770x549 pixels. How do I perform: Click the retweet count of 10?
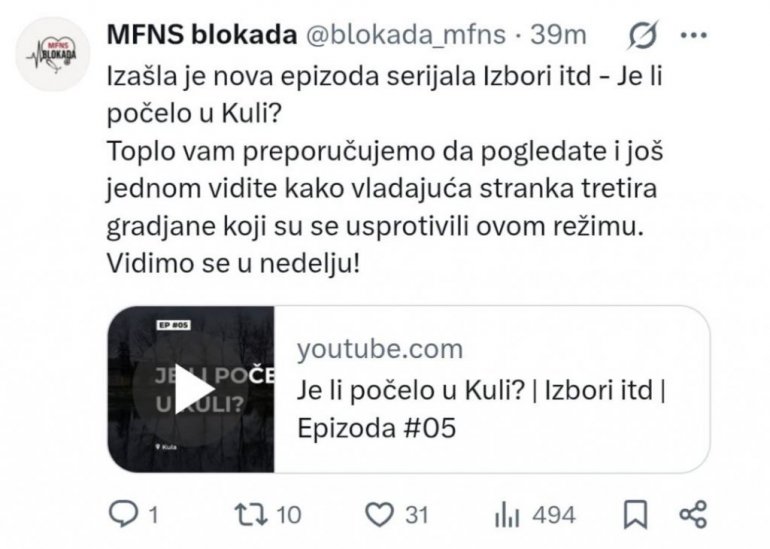click(x=289, y=515)
